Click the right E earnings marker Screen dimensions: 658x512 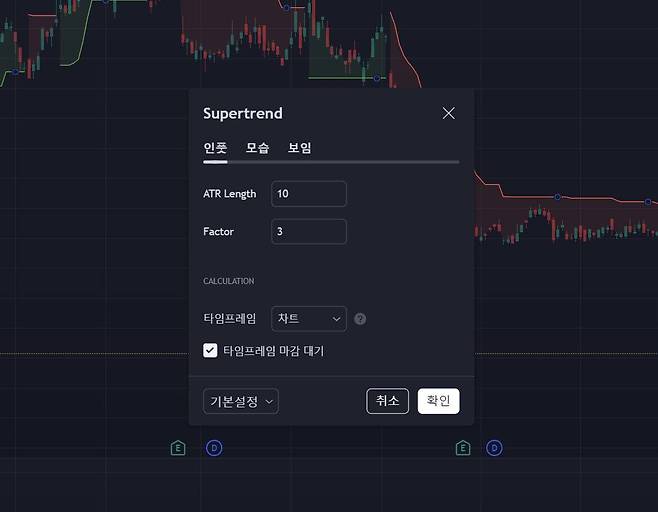click(462, 448)
